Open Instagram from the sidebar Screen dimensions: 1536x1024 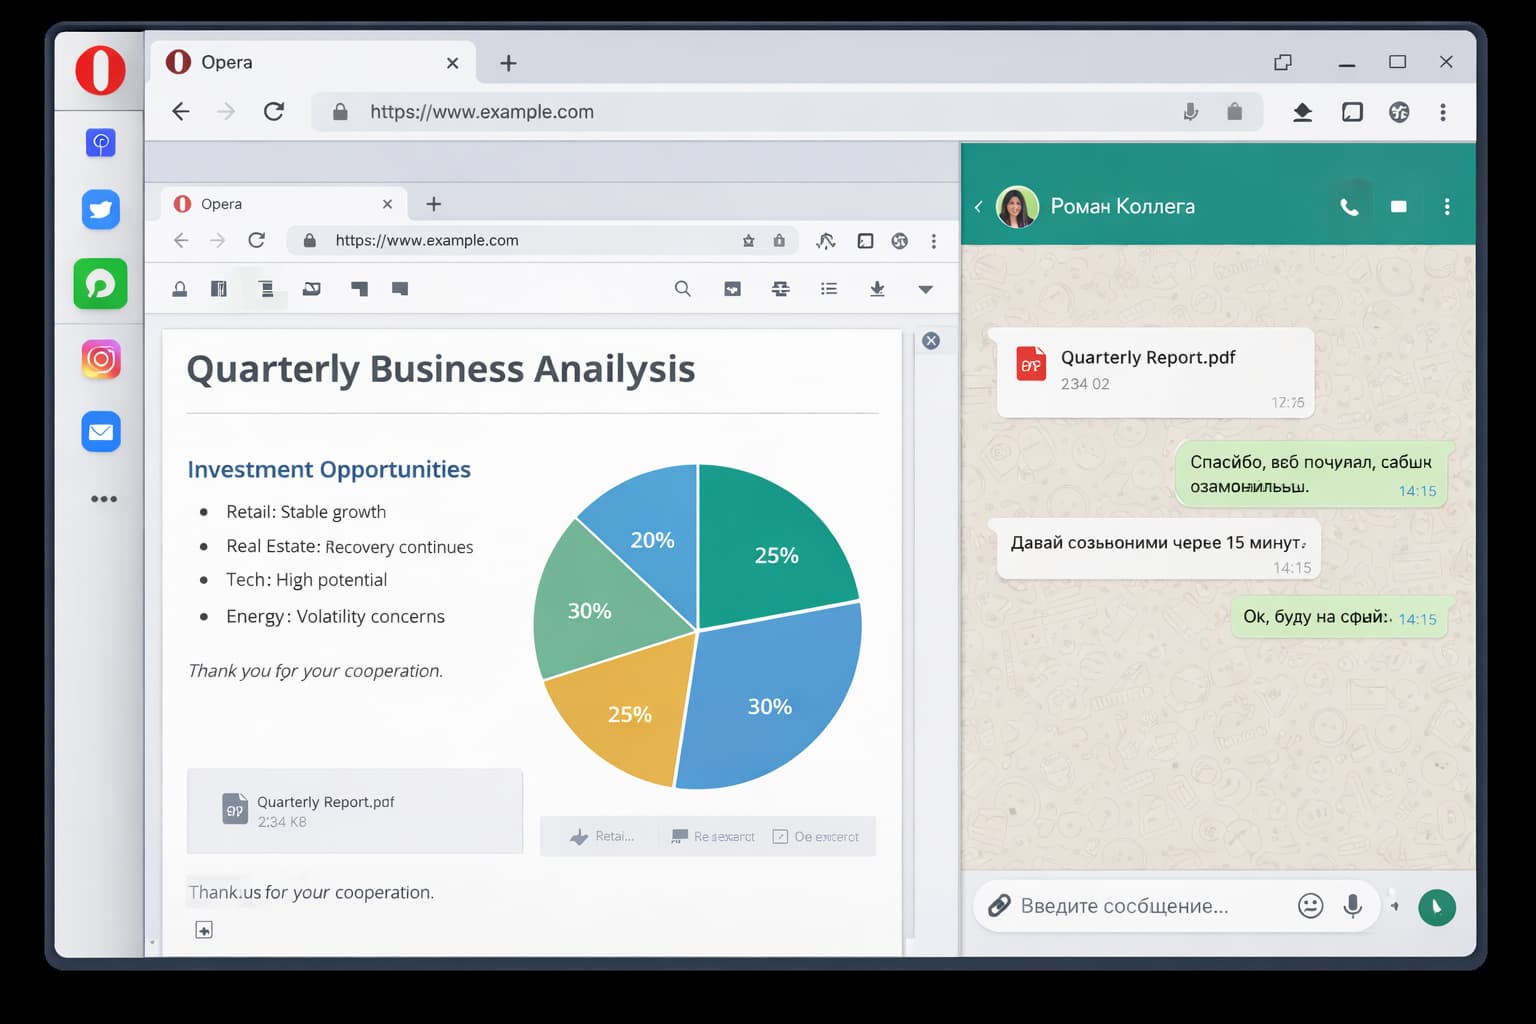tap(101, 359)
